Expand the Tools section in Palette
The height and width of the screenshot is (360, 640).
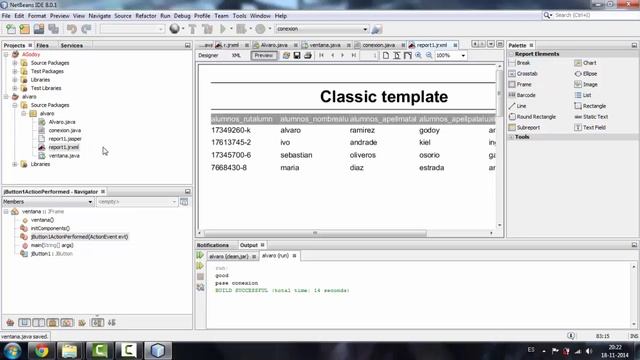[x=511, y=137]
